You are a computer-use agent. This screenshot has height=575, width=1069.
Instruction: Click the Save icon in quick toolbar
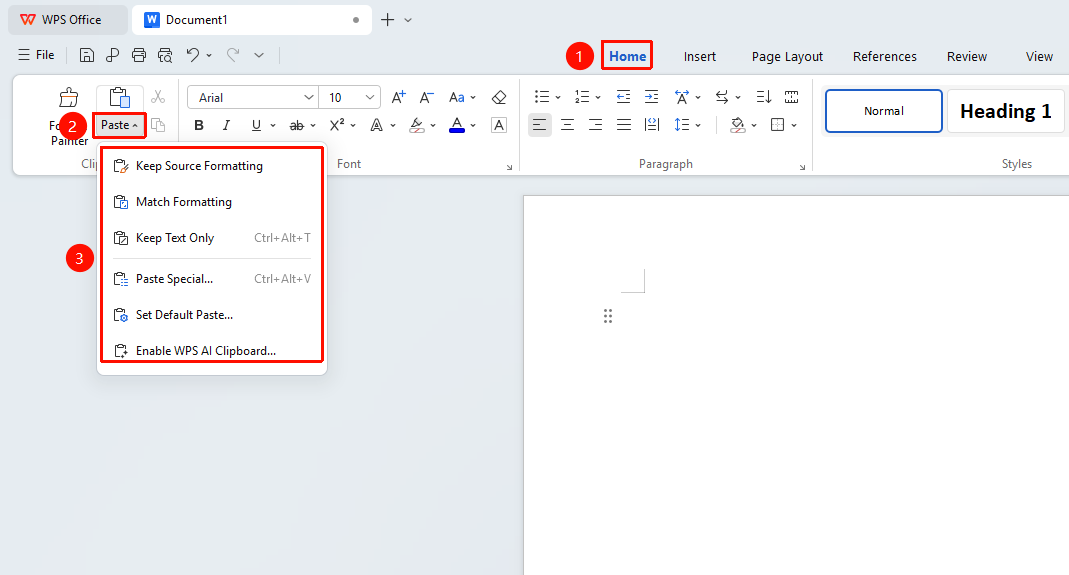pyautogui.click(x=87, y=55)
